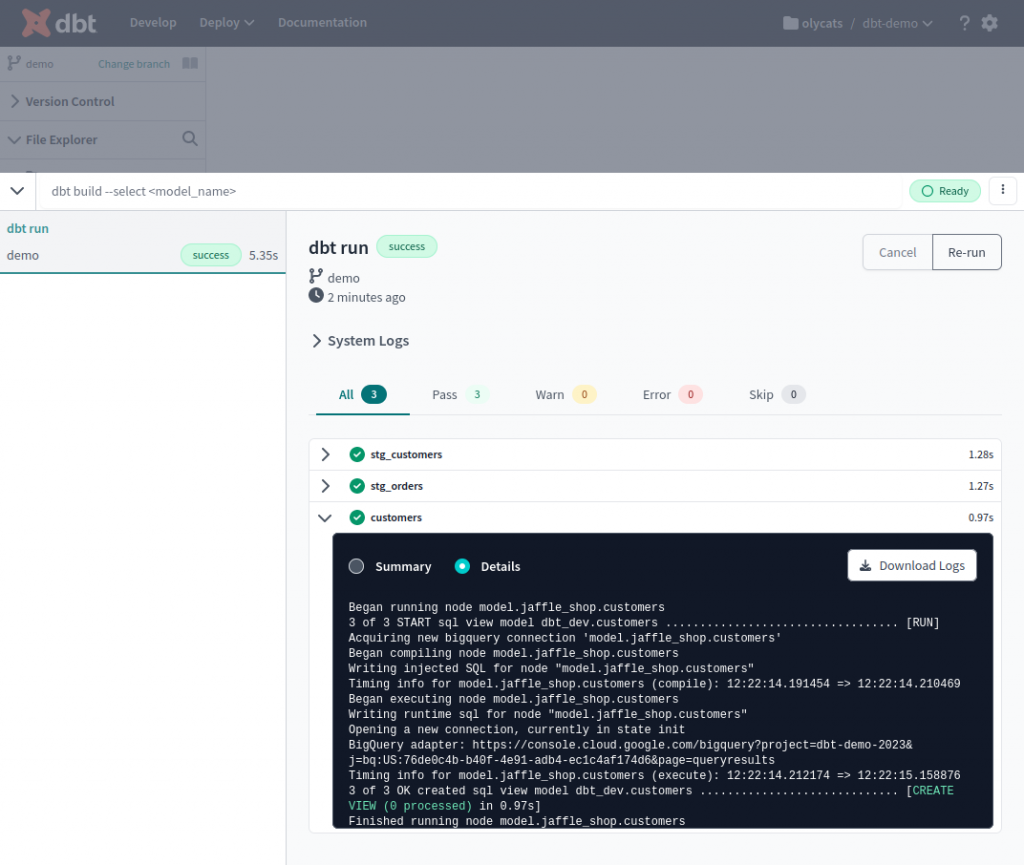The width and height of the screenshot is (1024, 865).
Task: Click the [RUN] marker in the log
Action: click(922, 622)
